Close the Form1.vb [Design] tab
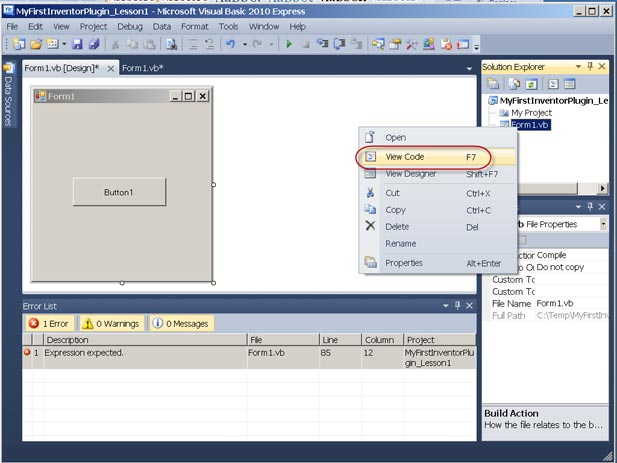The width and height of the screenshot is (617, 463). pos(111,68)
